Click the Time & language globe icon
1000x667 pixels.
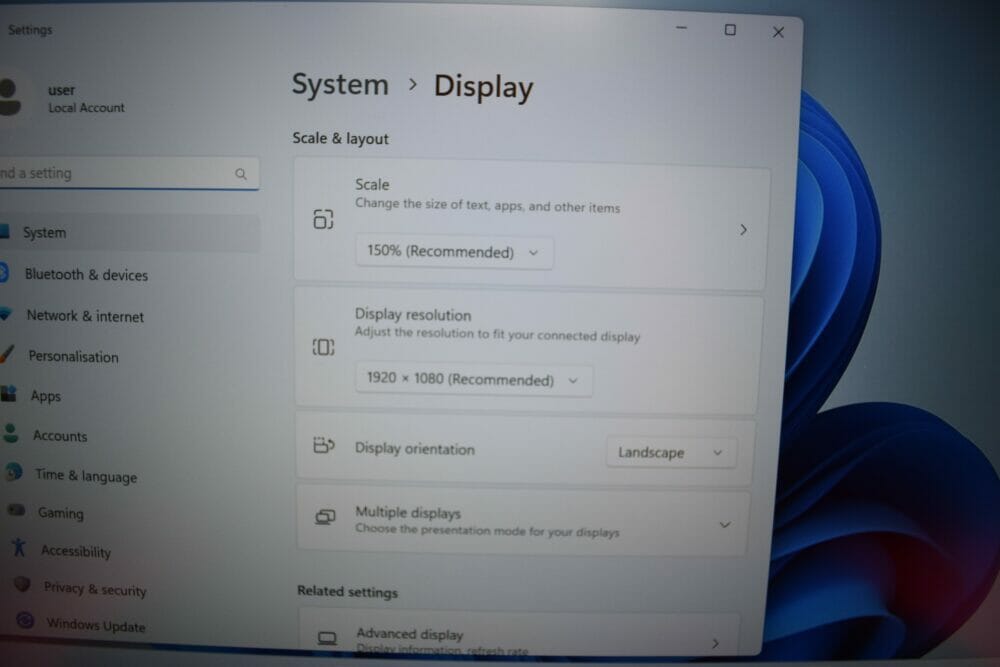(x=15, y=473)
